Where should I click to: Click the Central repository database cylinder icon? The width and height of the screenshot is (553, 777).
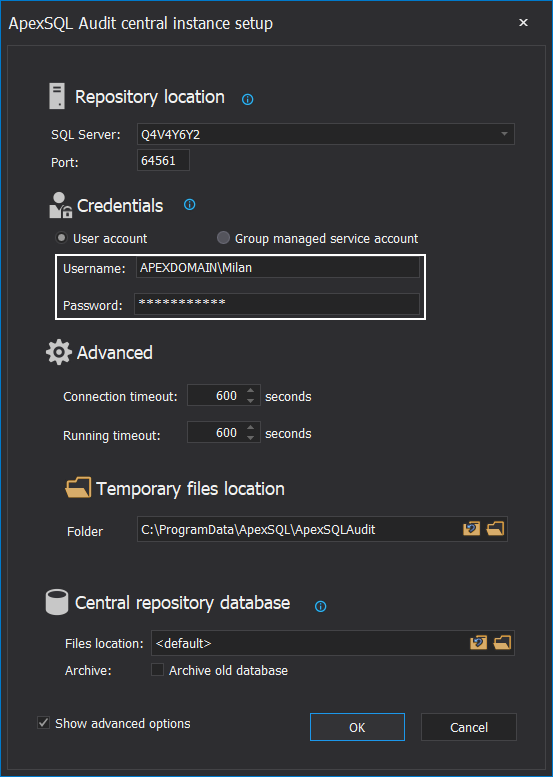pos(57,602)
